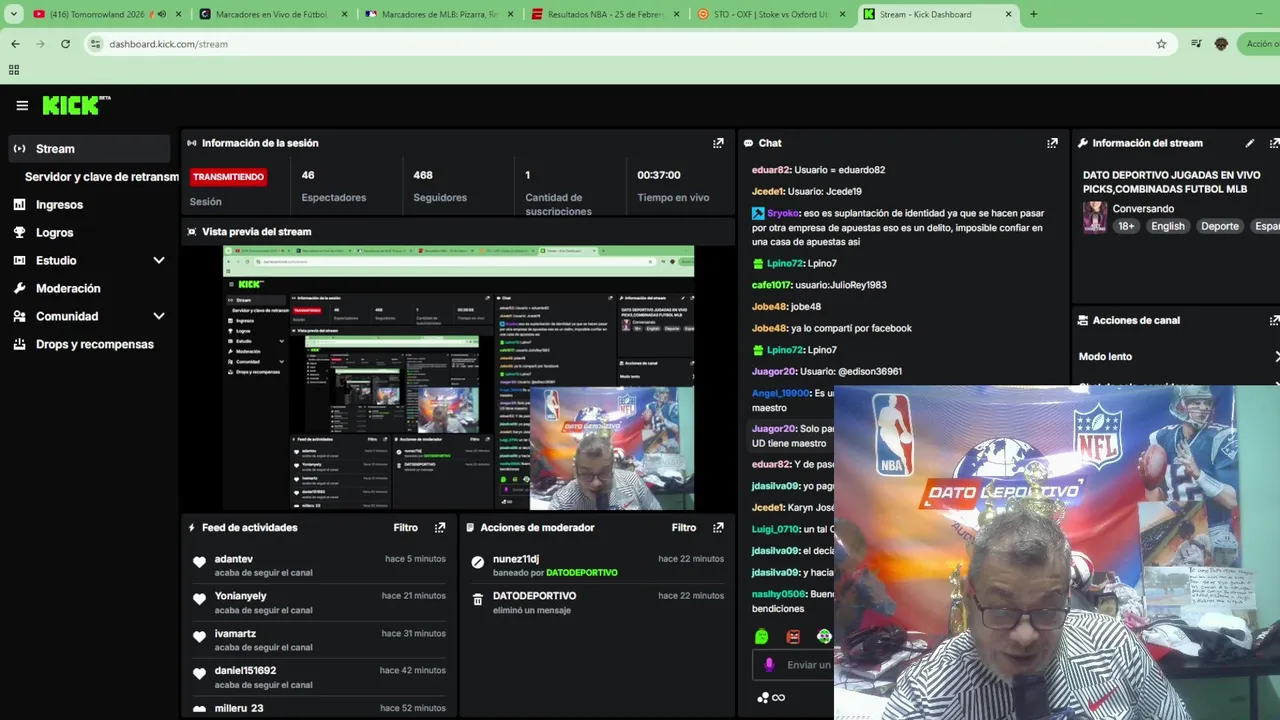
Task: Click the adantev follower entry
Action: tap(319, 565)
